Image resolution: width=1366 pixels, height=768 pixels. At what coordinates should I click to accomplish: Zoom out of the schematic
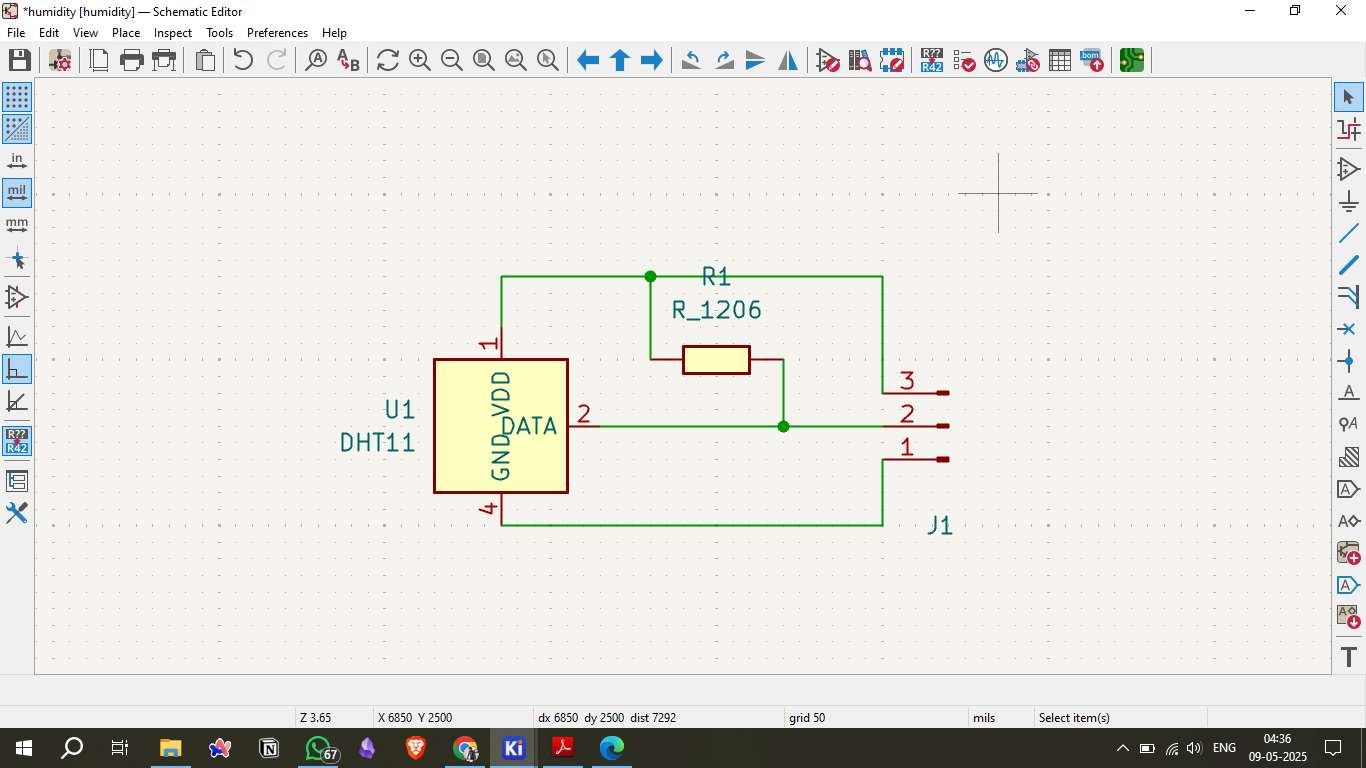pyautogui.click(x=452, y=60)
